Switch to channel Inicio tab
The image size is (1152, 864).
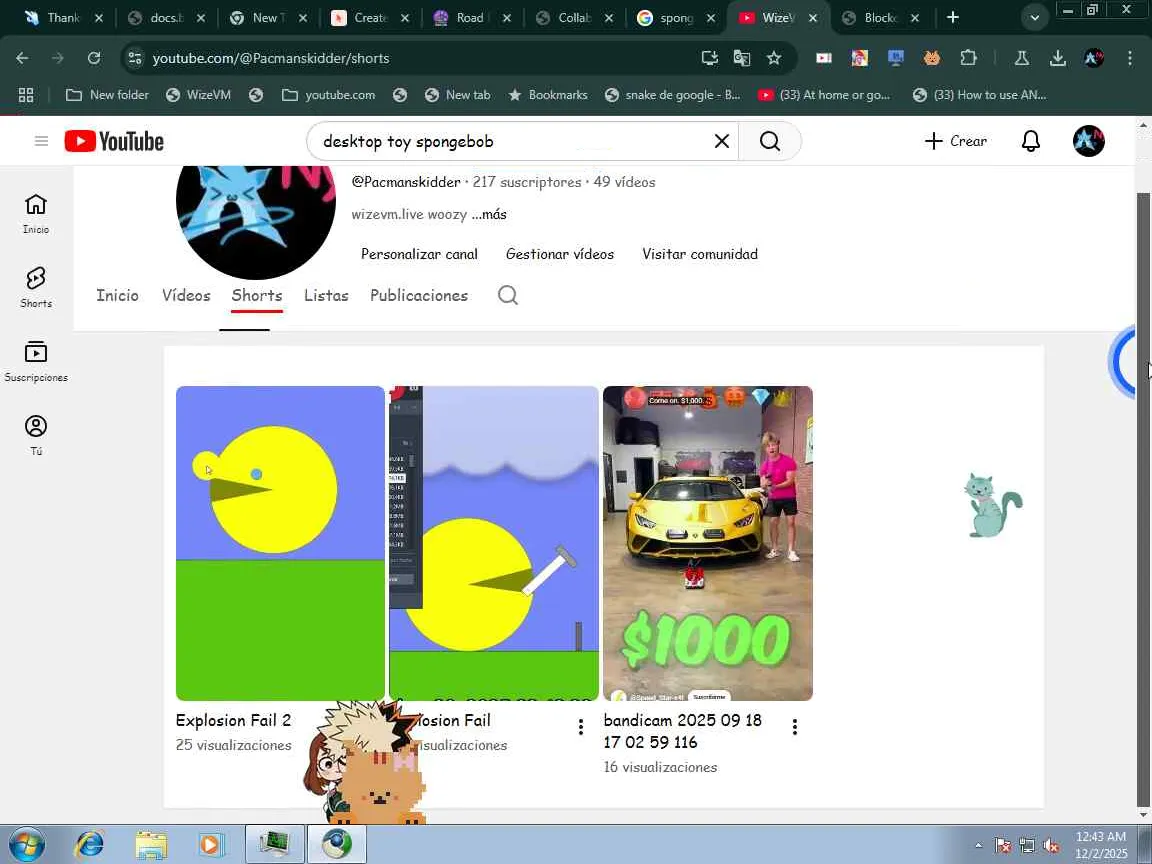tap(118, 295)
